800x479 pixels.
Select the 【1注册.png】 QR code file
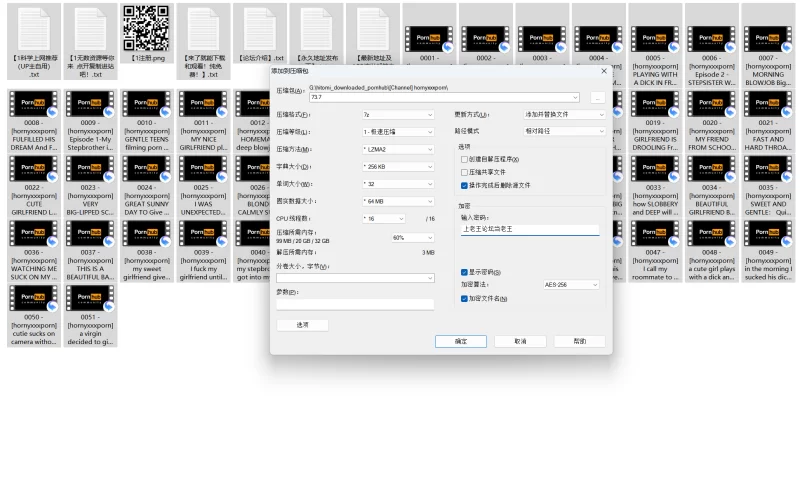145,28
